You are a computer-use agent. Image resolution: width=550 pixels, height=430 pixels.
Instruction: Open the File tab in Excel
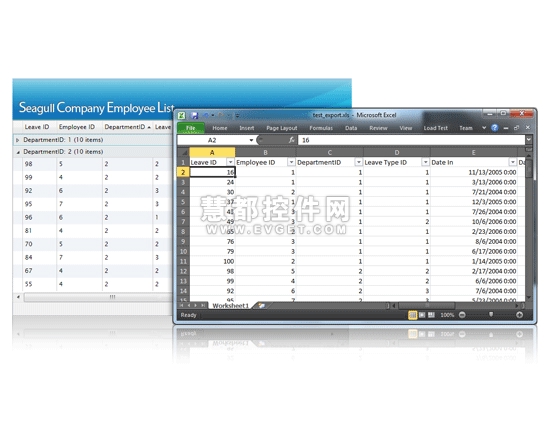coord(190,128)
